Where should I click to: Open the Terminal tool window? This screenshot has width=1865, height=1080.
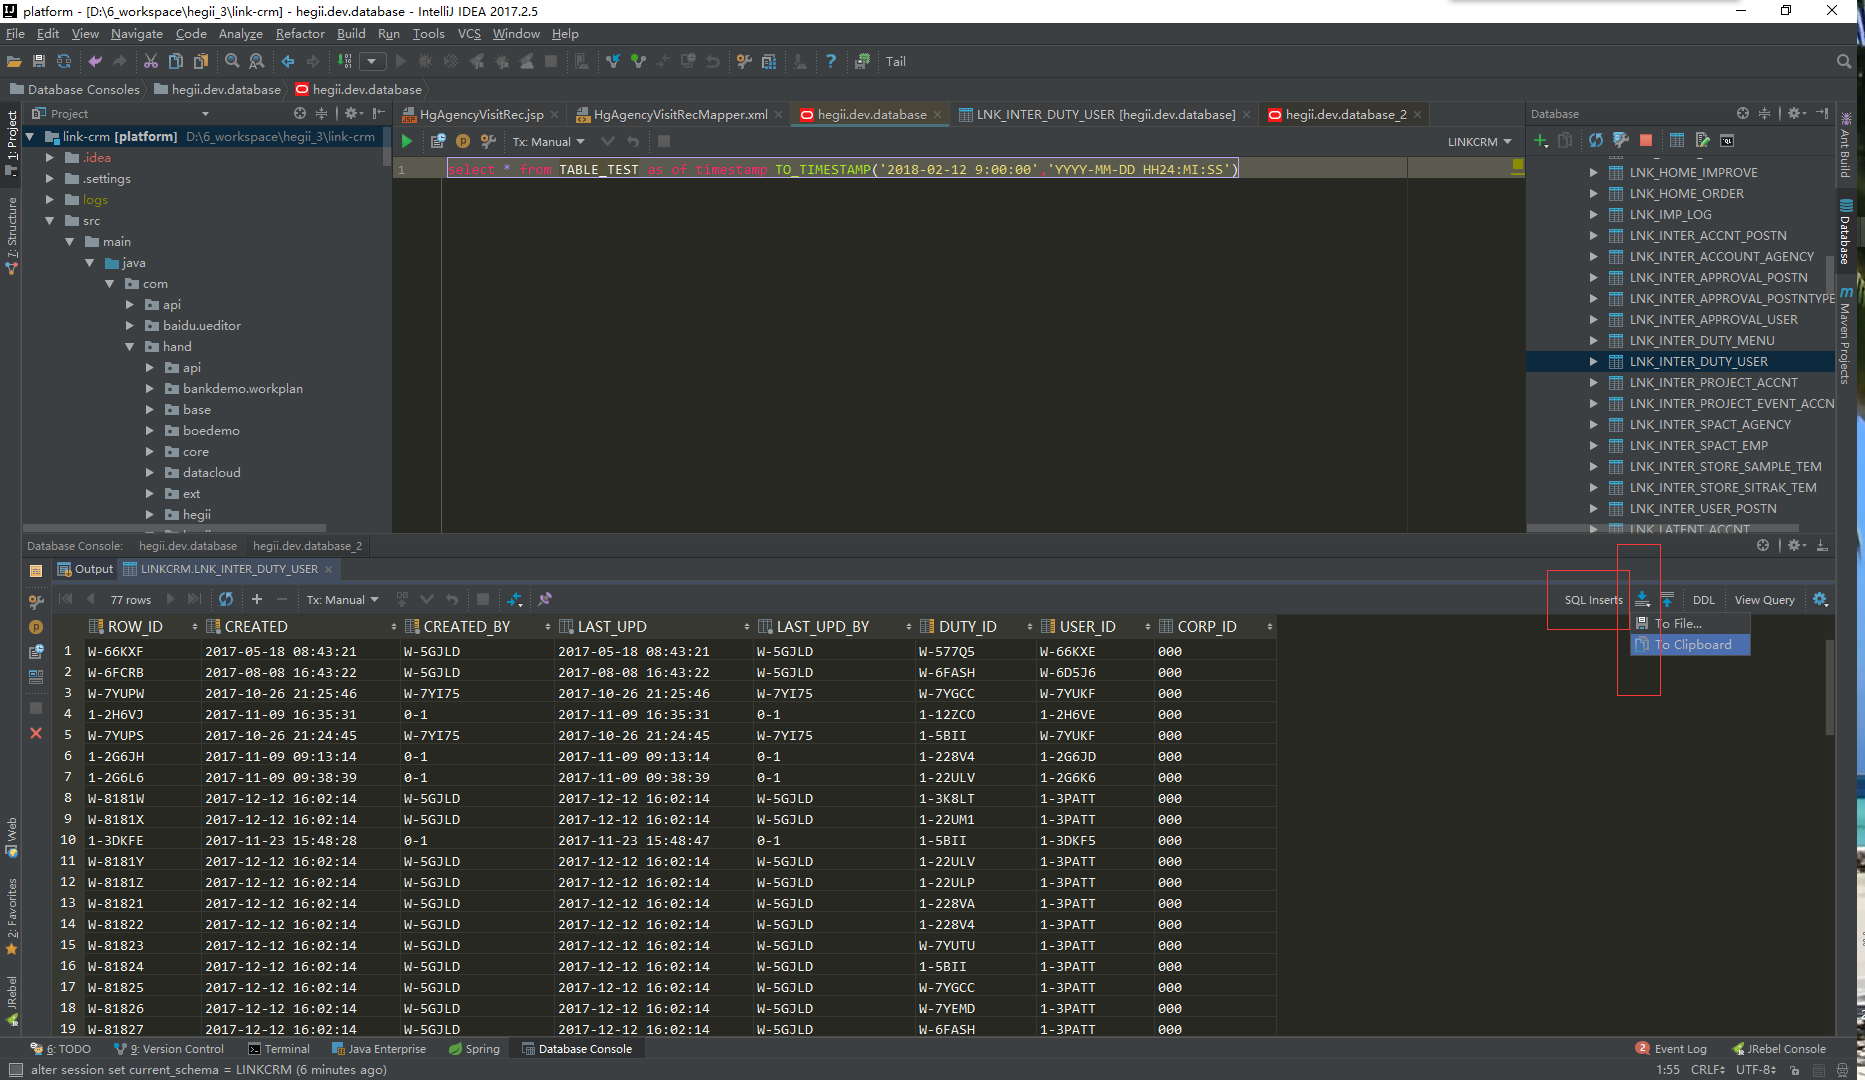click(279, 1049)
